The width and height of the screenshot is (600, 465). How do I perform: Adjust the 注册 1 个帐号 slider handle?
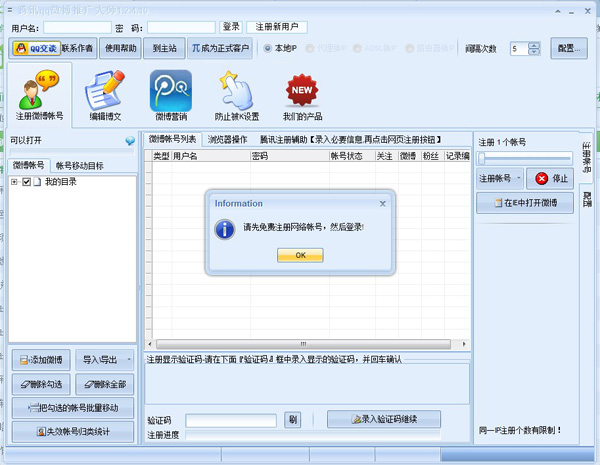pyautogui.click(x=482, y=158)
